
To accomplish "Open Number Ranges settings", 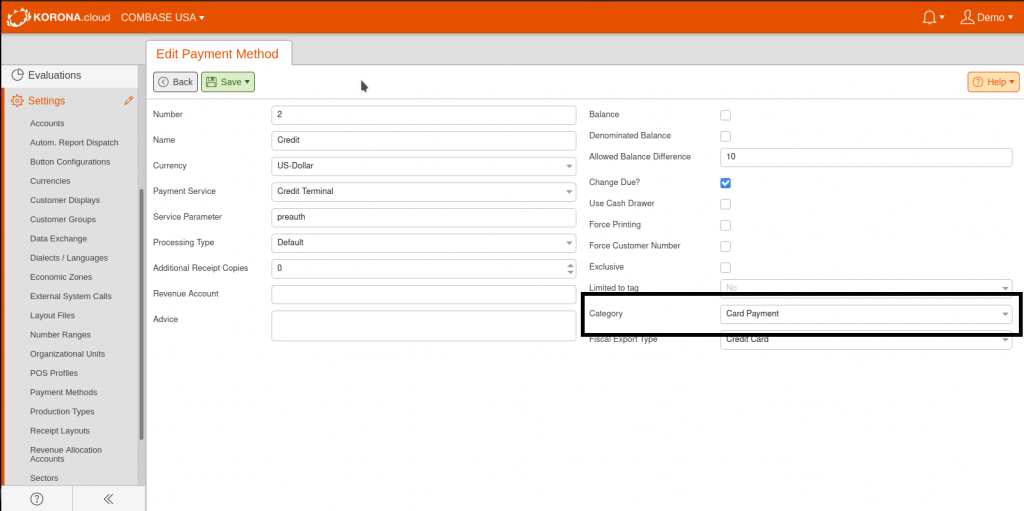I will coord(60,335).
